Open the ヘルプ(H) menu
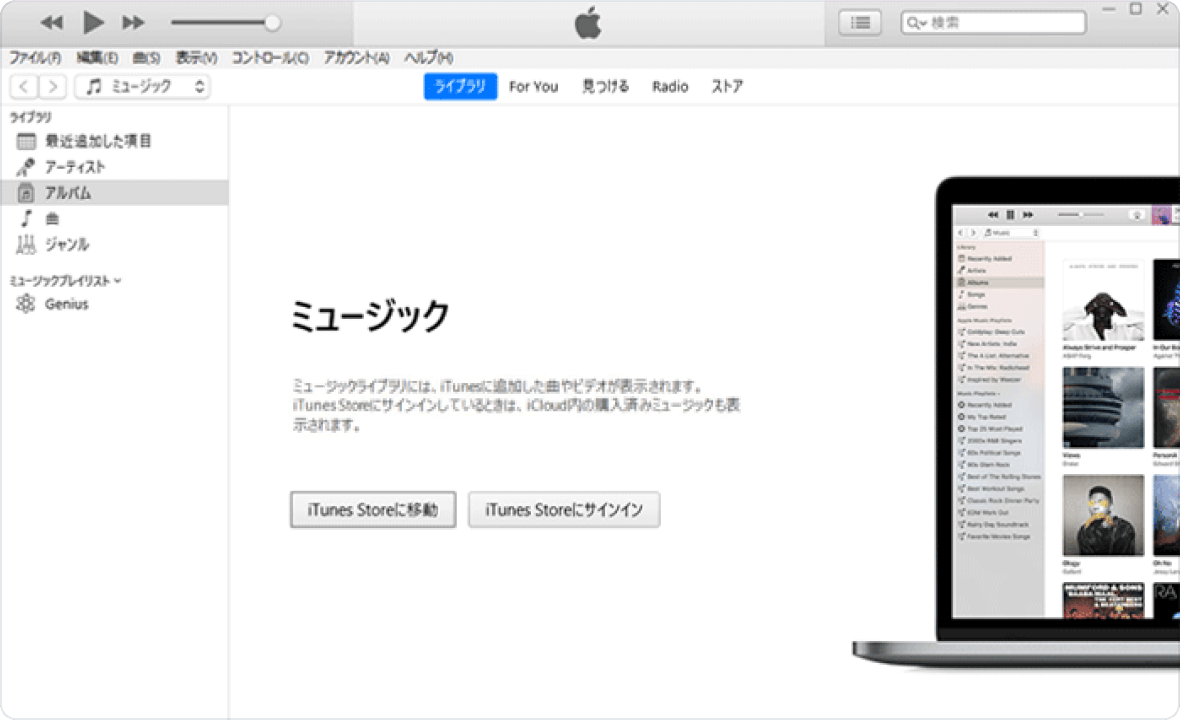This screenshot has height=720, width=1180. pyautogui.click(x=428, y=57)
